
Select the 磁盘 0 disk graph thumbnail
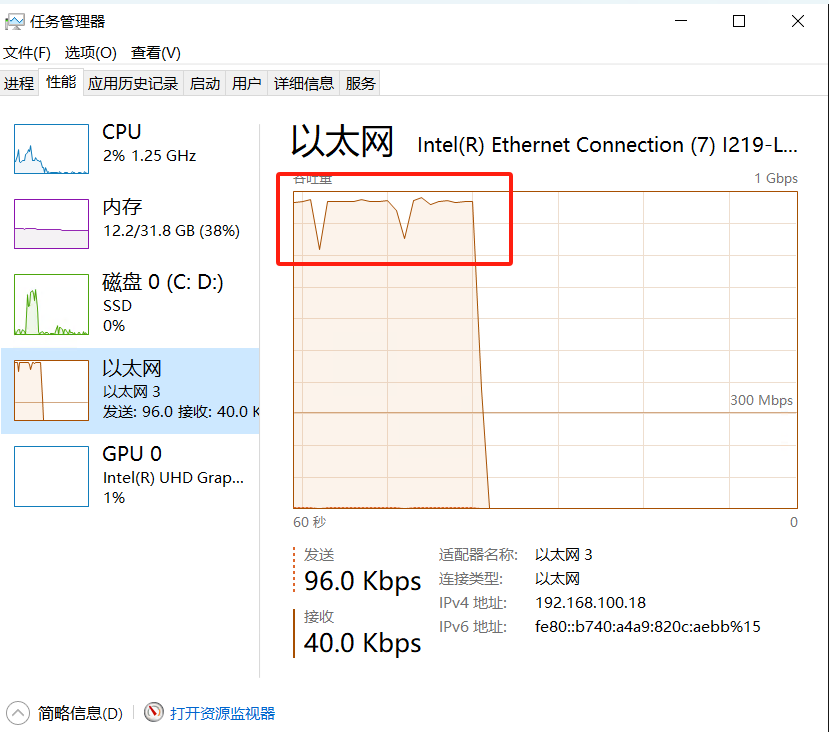click(x=50, y=303)
